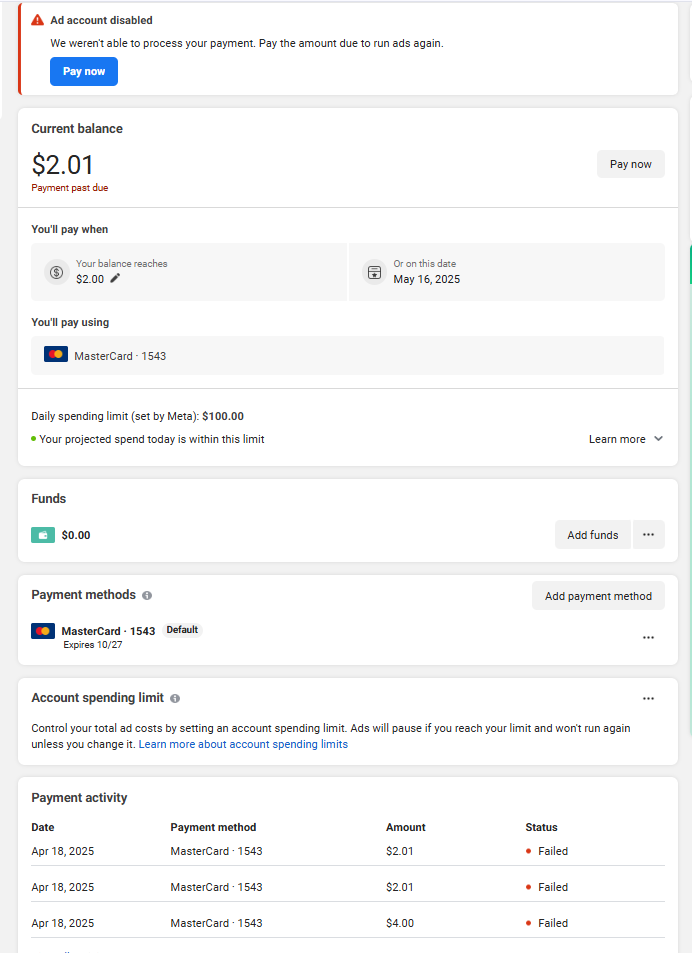Click the $0.00 funds amount
This screenshot has width=692, height=953.
(76, 535)
